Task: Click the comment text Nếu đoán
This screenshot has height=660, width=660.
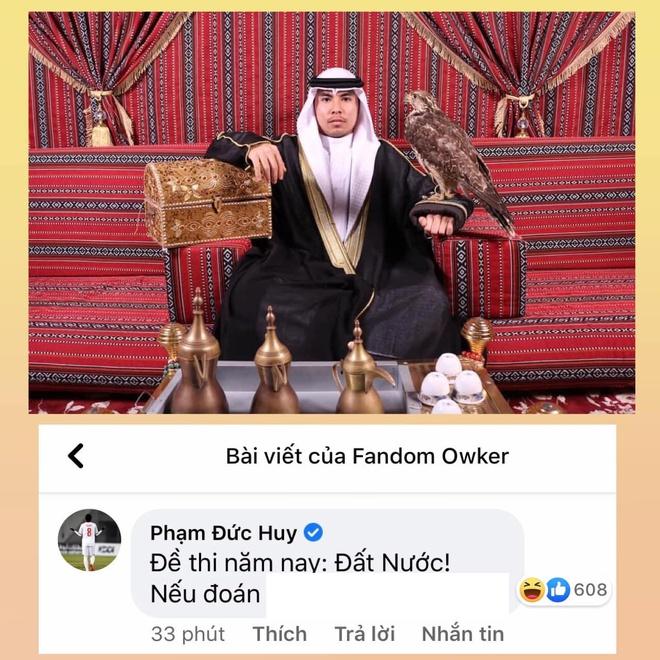Action: point(205,594)
